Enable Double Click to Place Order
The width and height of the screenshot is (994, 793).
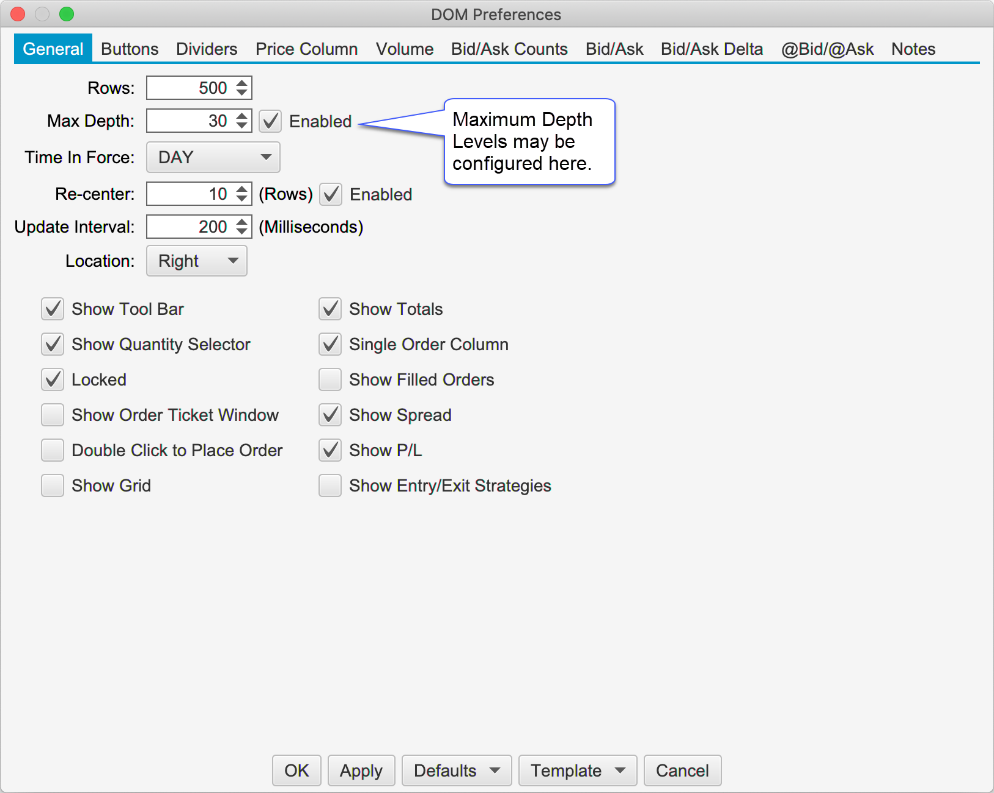(x=53, y=451)
